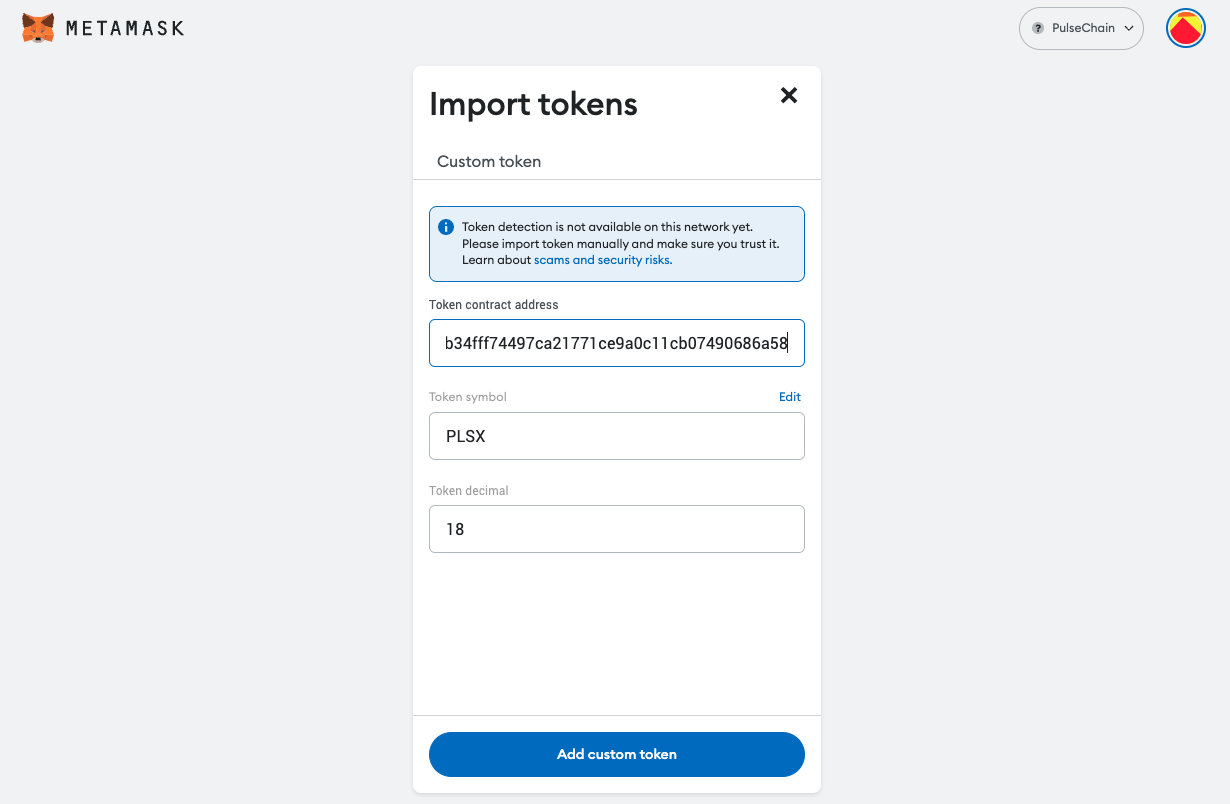Click the Token decimal field showing 18
Viewport: 1230px width, 804px height.
[617, 529]
